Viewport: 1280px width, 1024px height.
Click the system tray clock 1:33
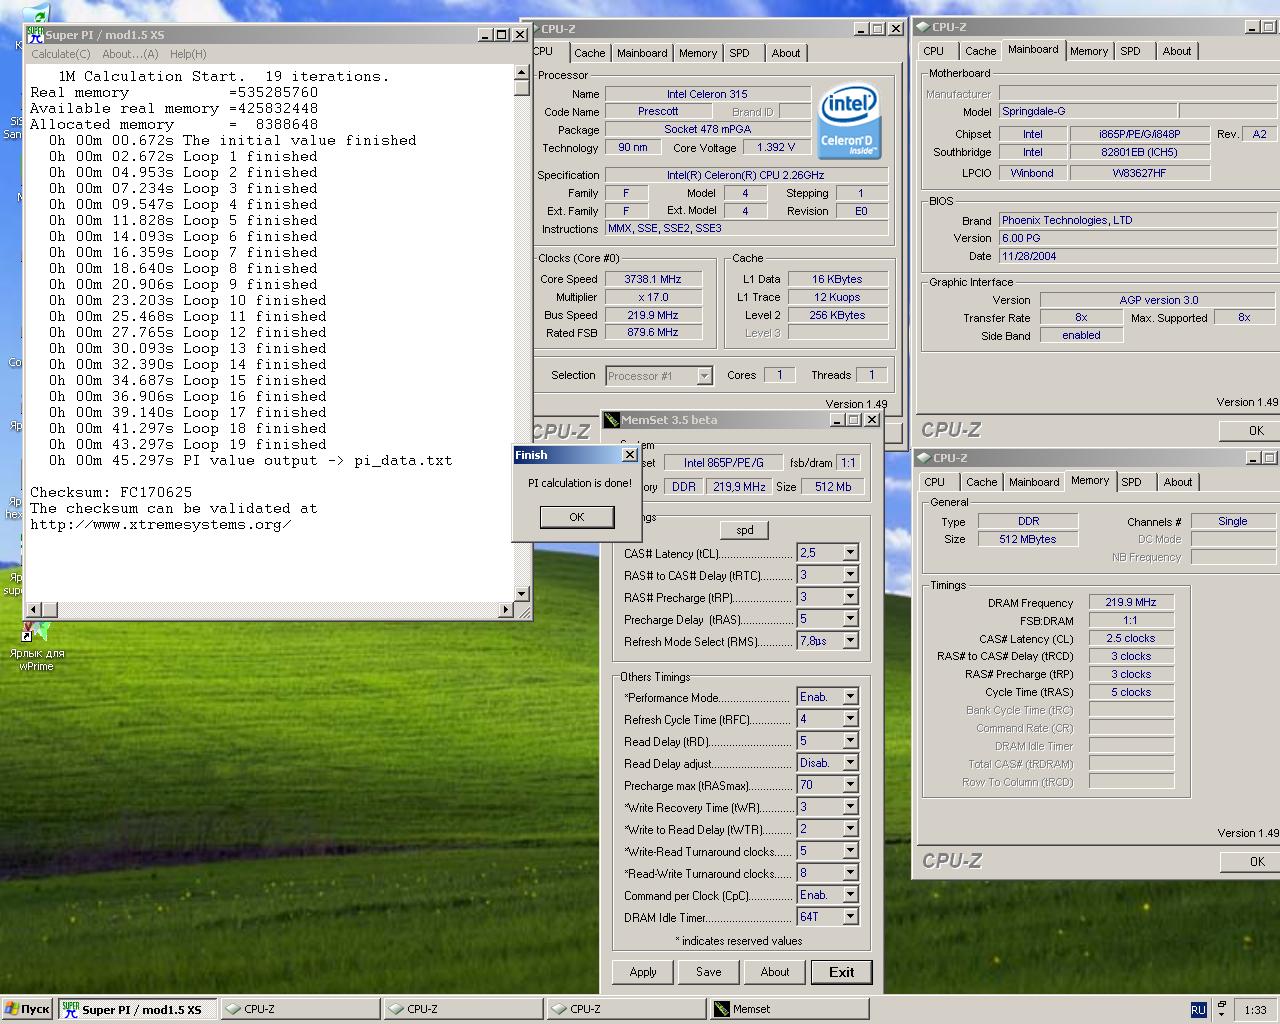click(x=1256, y=1010)
